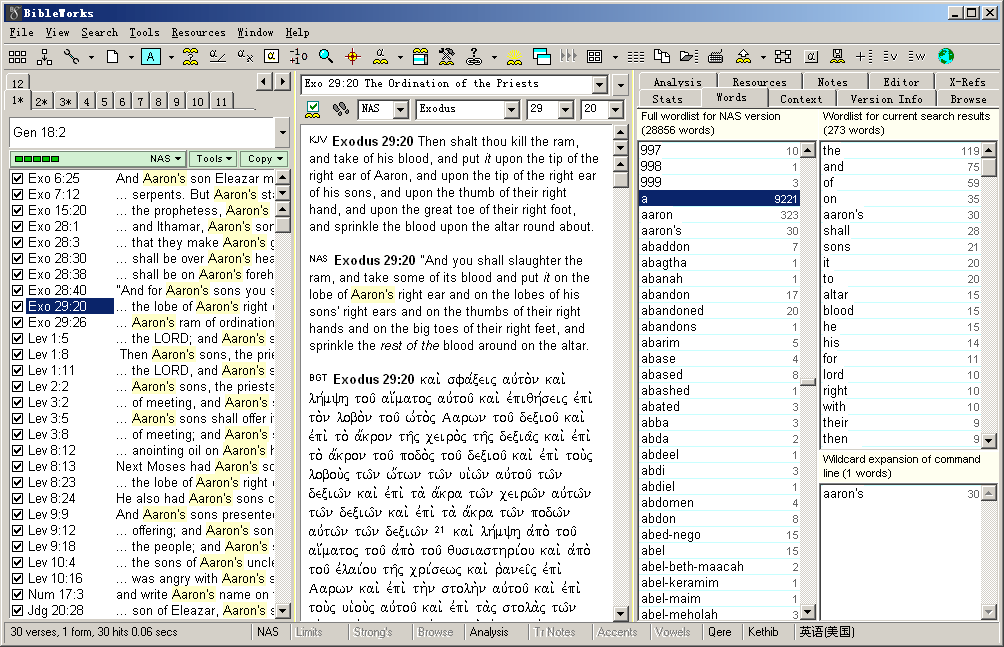Screen dimensions: 1004x647
Task: Click the scrollbar thumb of the full NAS wordlist
Action: pyautogui.click(x=808, y=382)
